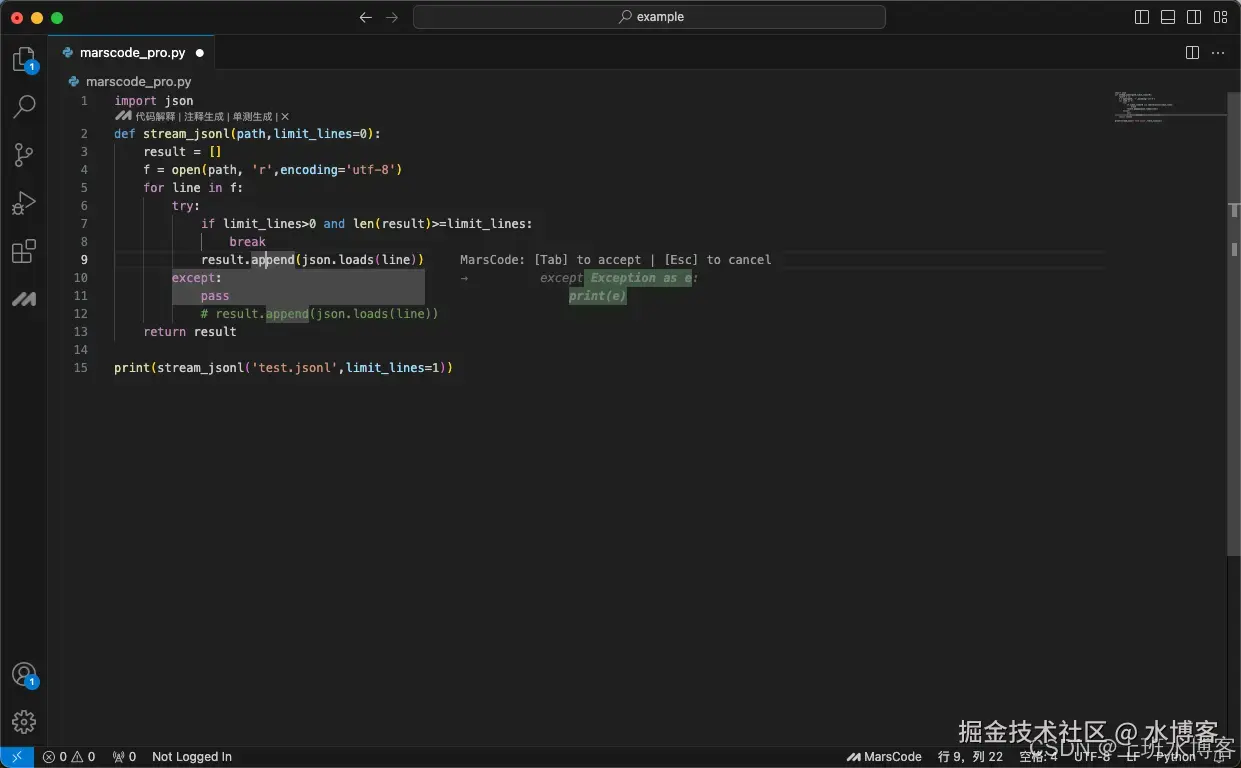Open the MarsCode panel from activity bar
The height and width of the screenshot is (768, 1241).
[x=24, y=299]
